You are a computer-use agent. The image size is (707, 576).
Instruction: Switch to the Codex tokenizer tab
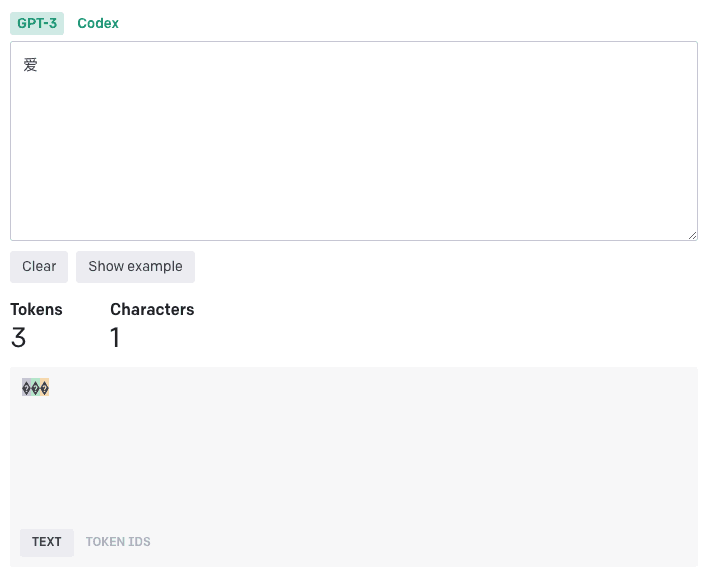(98, 23)
